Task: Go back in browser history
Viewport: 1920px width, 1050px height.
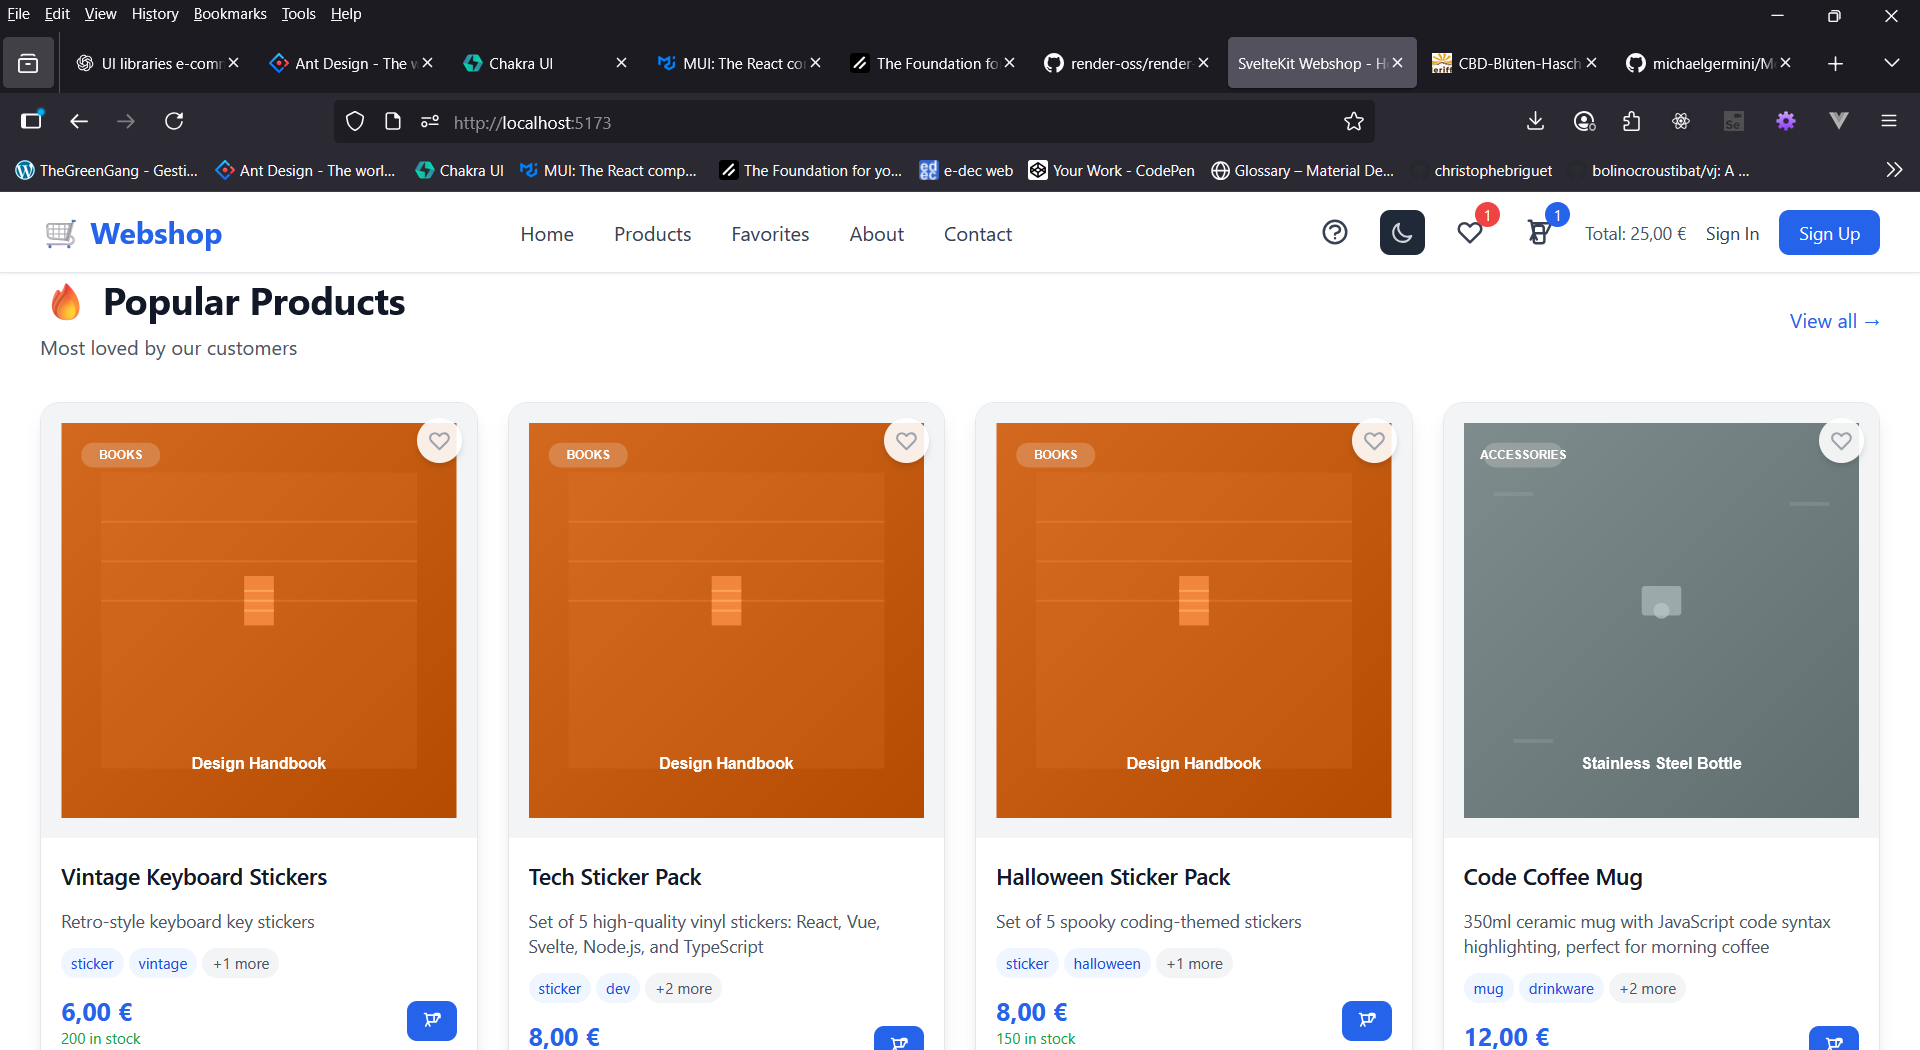Action: point(79,121)
